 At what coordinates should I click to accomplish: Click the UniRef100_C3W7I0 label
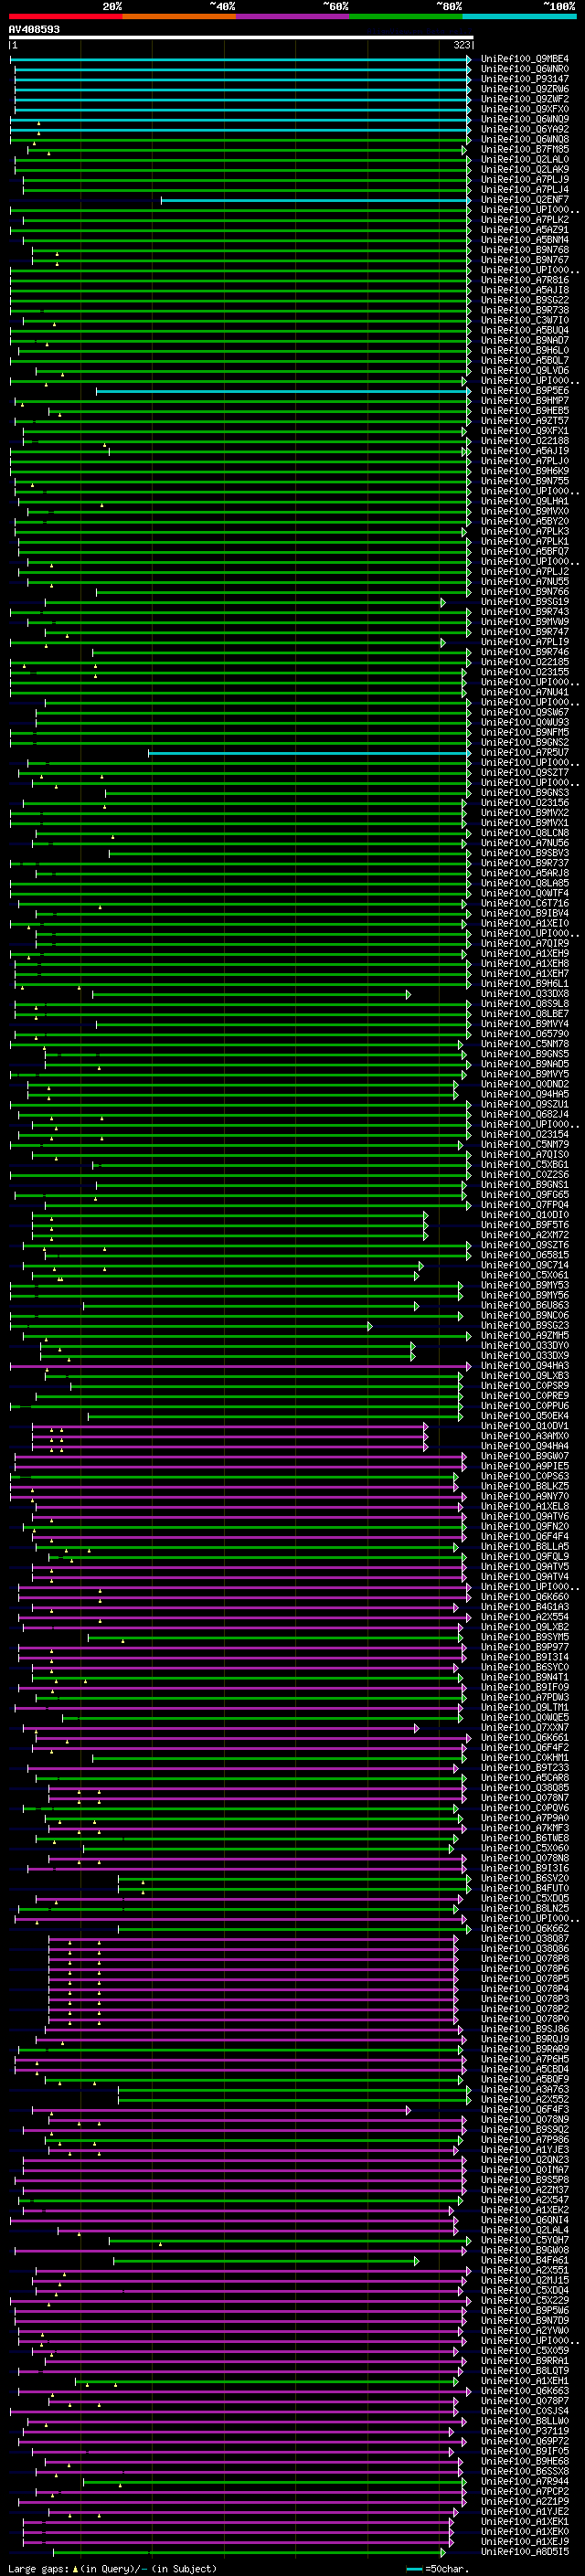pyautogui.click(x=525, y=321)
